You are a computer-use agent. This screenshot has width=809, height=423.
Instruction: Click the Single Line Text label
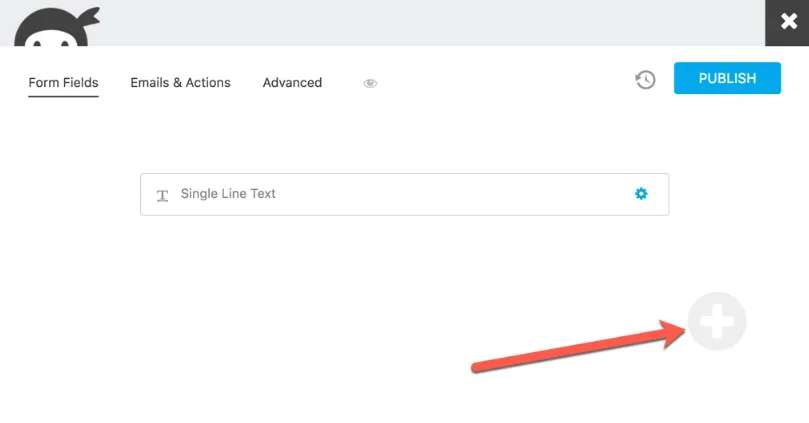[x=228, y=193]
